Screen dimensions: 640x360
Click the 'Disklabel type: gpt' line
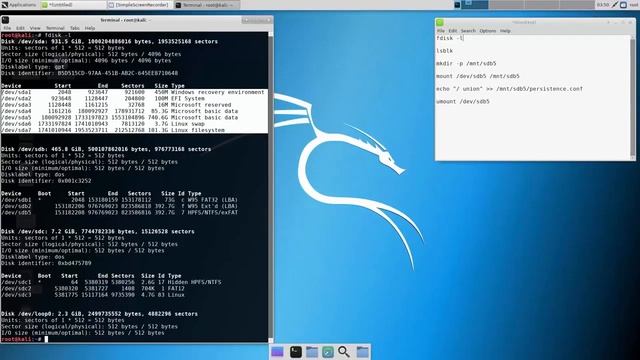click(33, 67)
